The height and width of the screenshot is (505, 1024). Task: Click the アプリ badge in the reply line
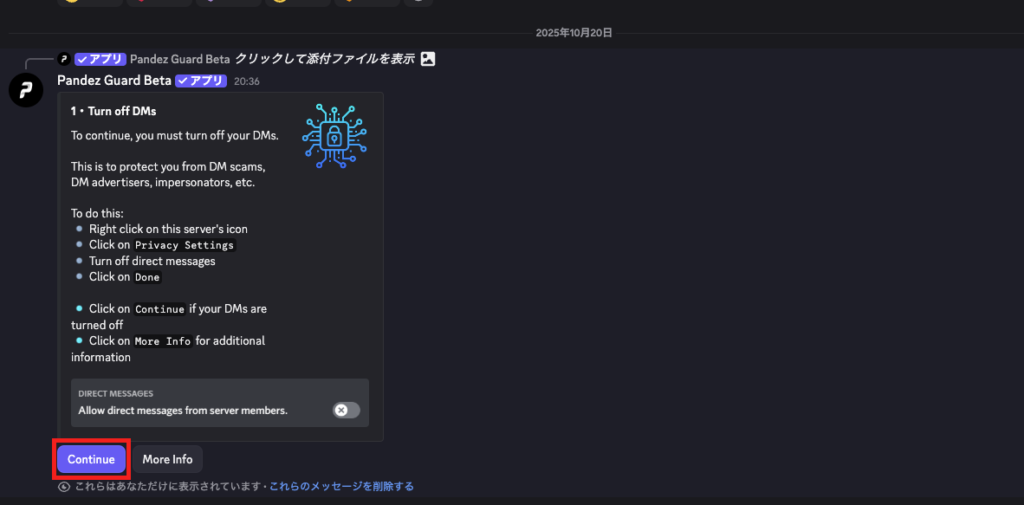(100, 59)
